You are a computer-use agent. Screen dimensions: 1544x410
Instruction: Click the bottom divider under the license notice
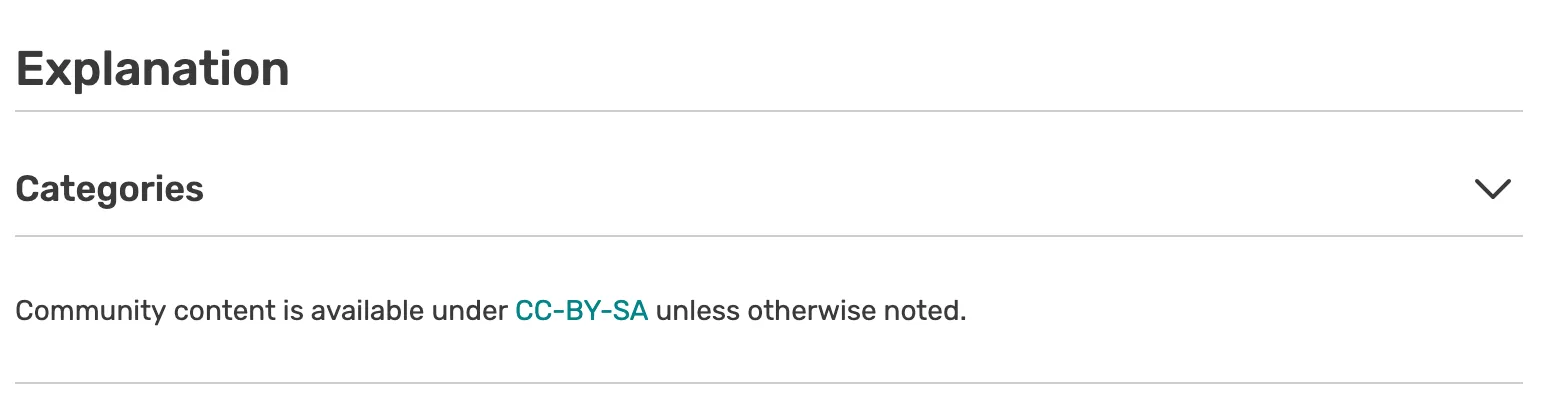768,382
